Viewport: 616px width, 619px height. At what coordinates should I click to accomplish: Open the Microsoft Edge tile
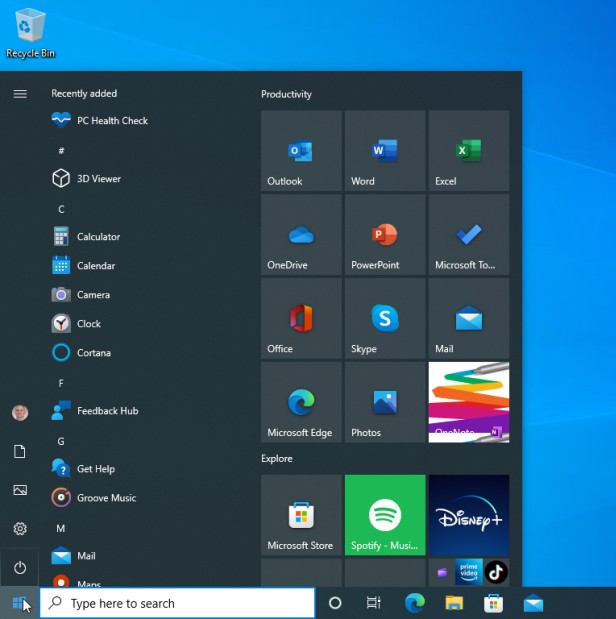[300, 403]
